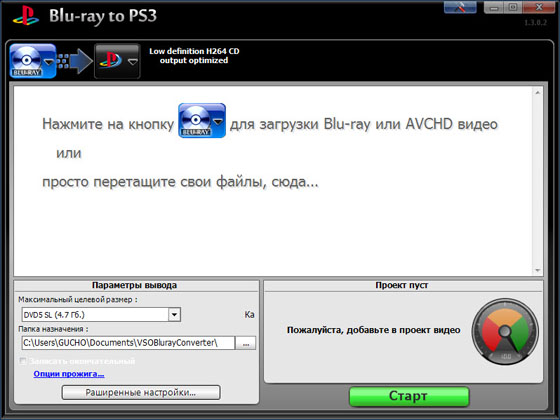This screenshot has height=420, width=560.
Task: Open Раширенные настройки advanced settings
Action: 141,392
